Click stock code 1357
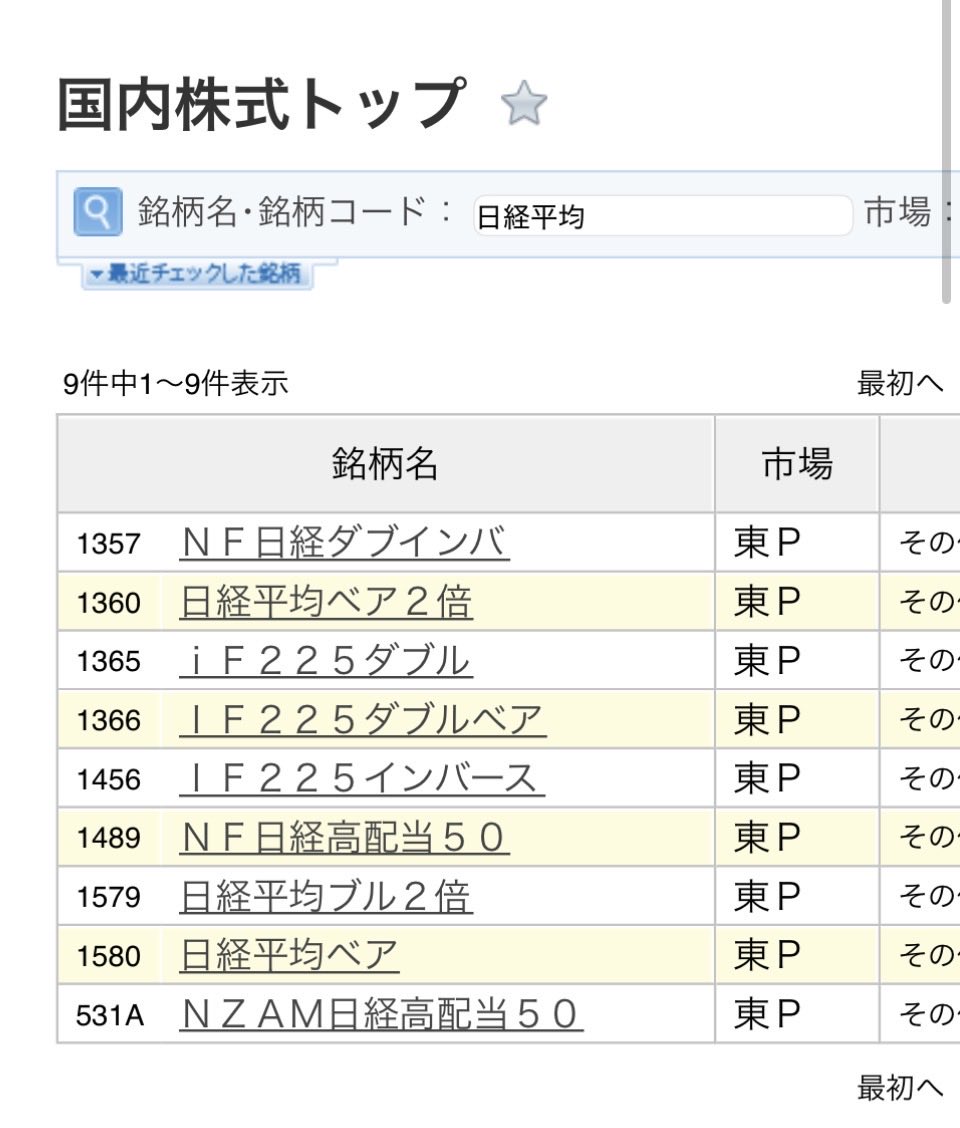Image resolution: width=960 pixels, height=1128 pixels. point(109,544)
